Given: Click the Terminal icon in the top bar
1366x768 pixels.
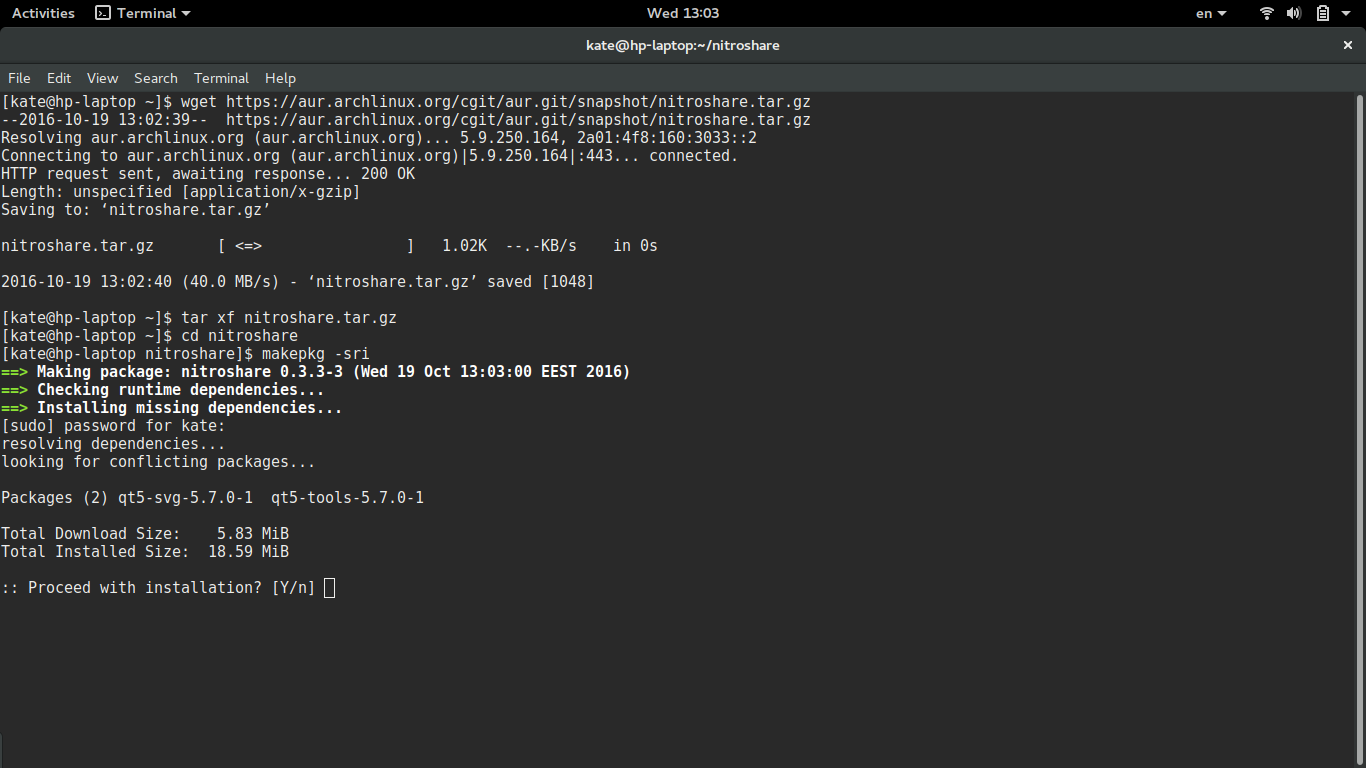Looking at the screenshot, I should pos(103,13).
